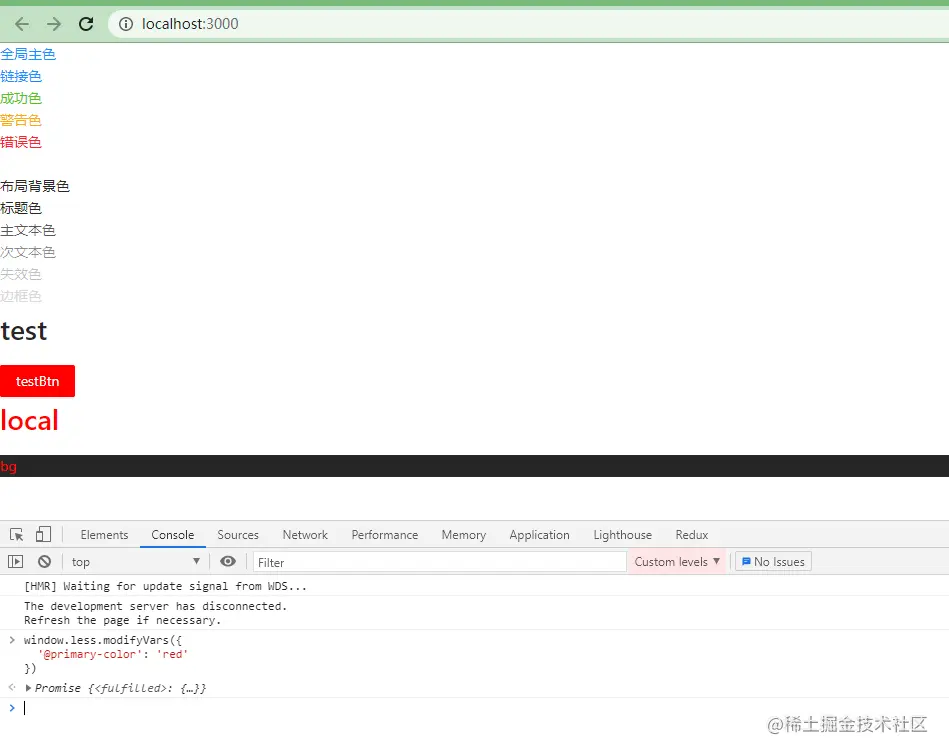Image resolution: width=949 pixels, height=756 pixels.
Task: Toggle the device toolbar icon
Action: [43, 534]
